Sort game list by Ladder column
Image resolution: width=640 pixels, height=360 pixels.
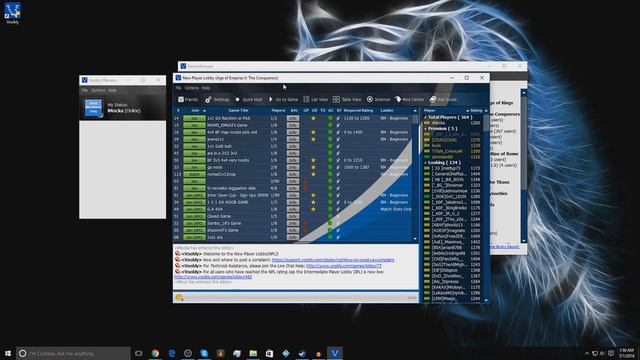point(387,111)
